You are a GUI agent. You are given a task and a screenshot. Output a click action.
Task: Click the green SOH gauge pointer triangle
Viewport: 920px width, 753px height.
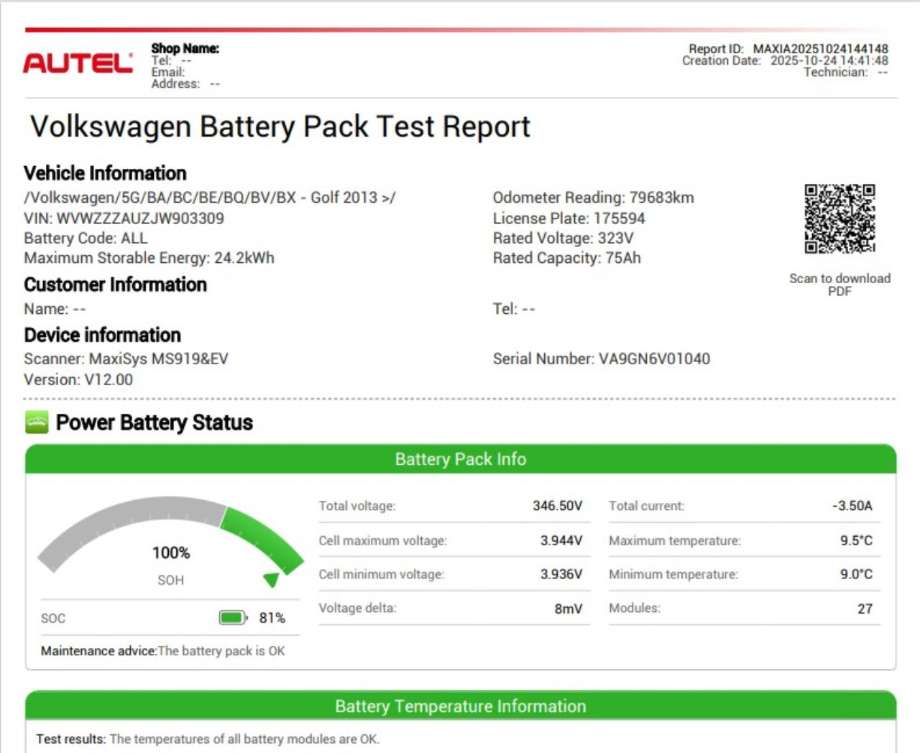point(272,580)
